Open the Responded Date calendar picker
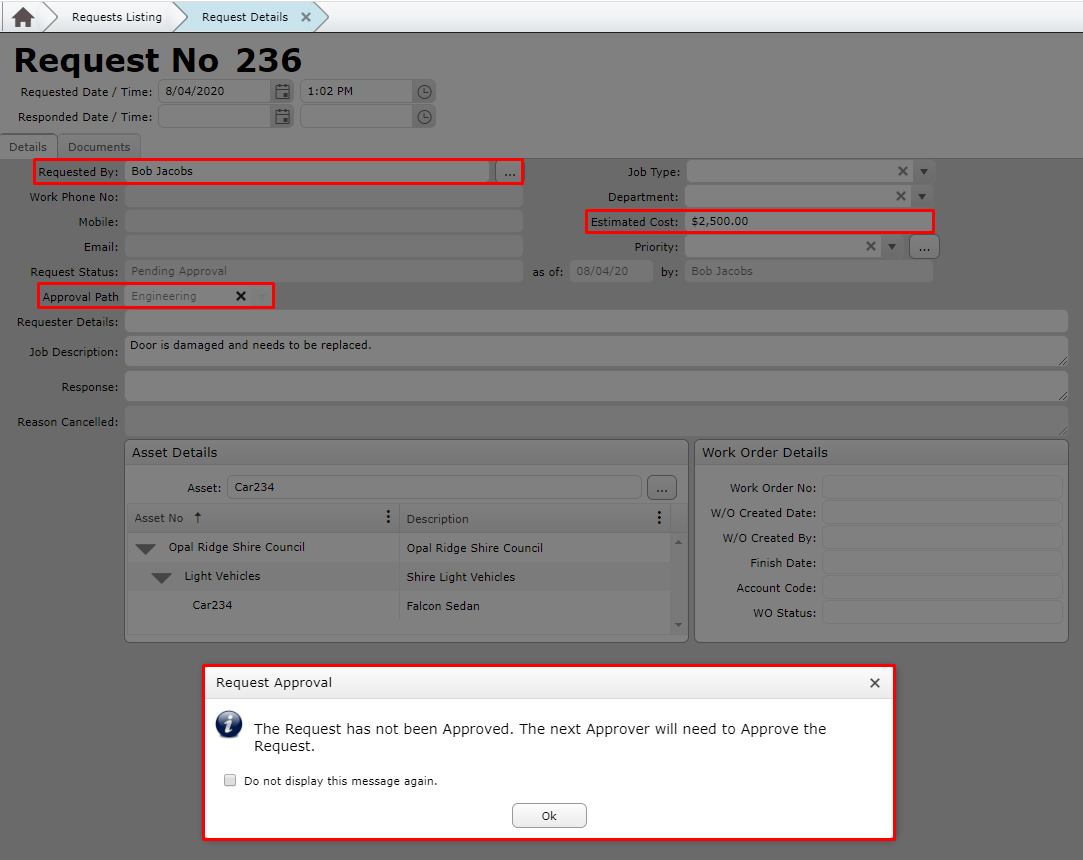1083x860 pixels. click(282, 116)
